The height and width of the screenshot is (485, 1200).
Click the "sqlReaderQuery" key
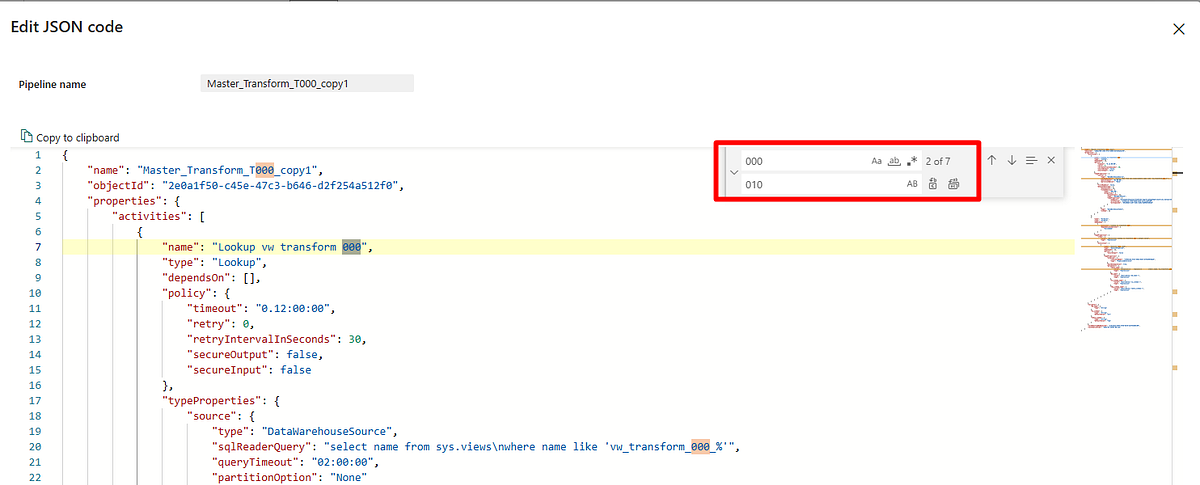pos(262,447)
